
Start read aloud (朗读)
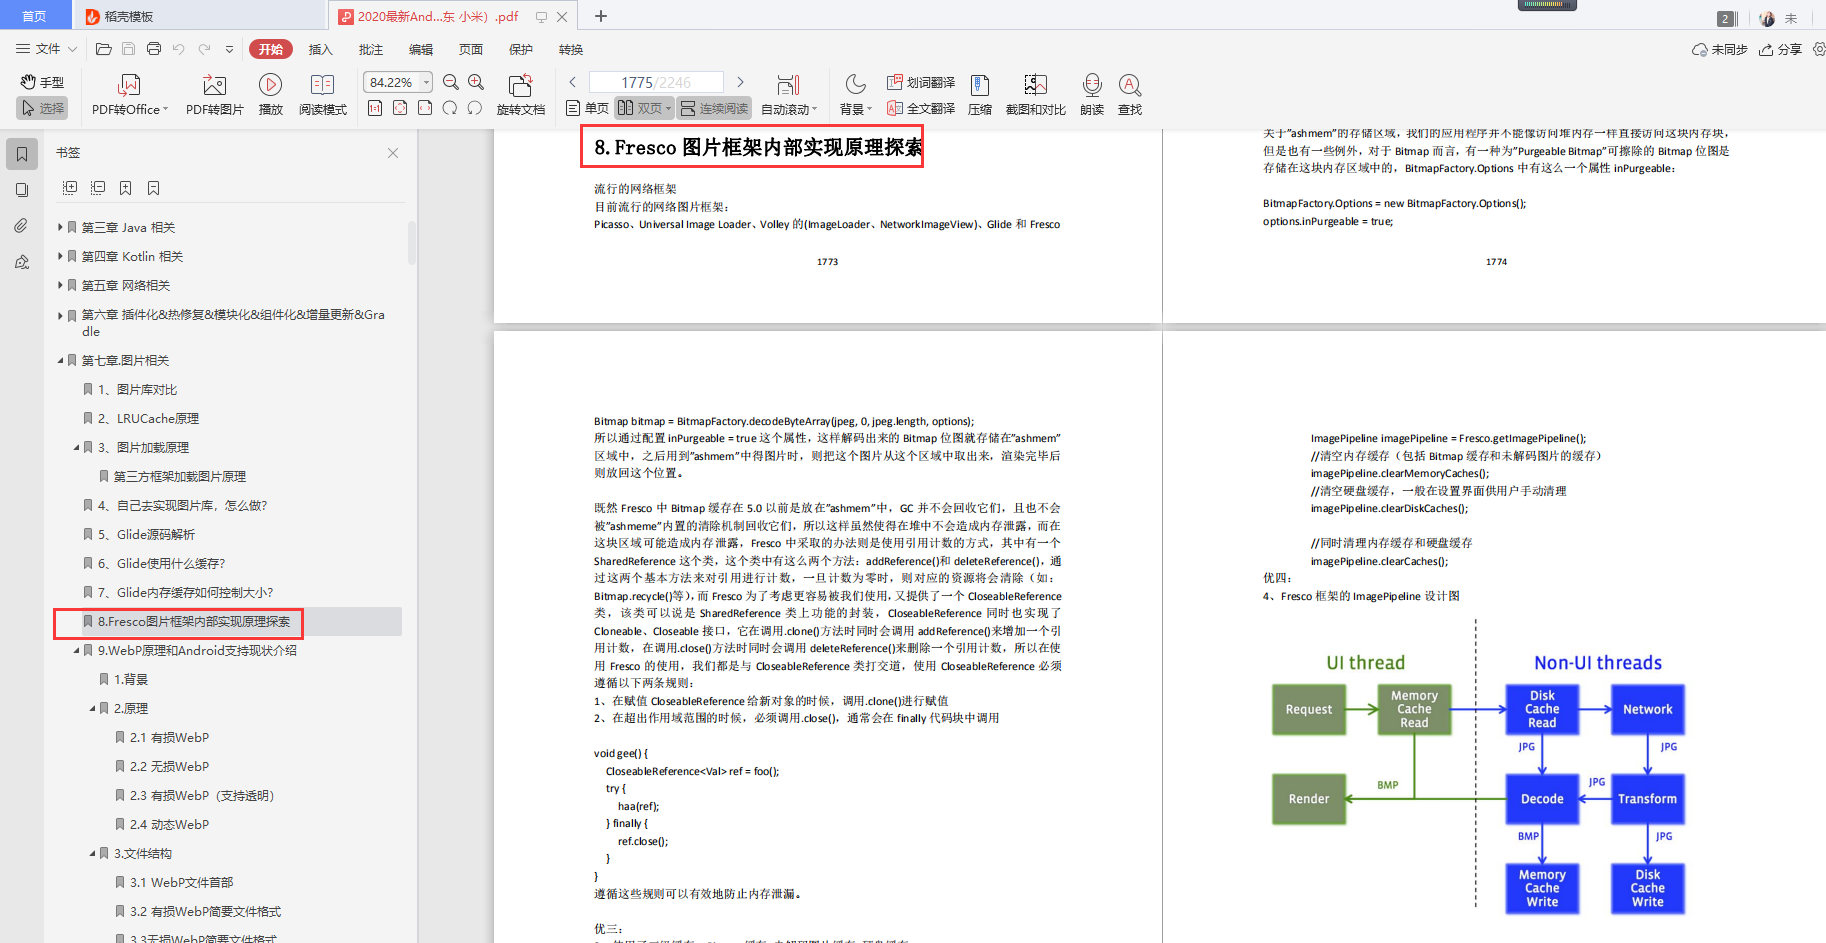pyautogui.click(x=1092, y=96)
